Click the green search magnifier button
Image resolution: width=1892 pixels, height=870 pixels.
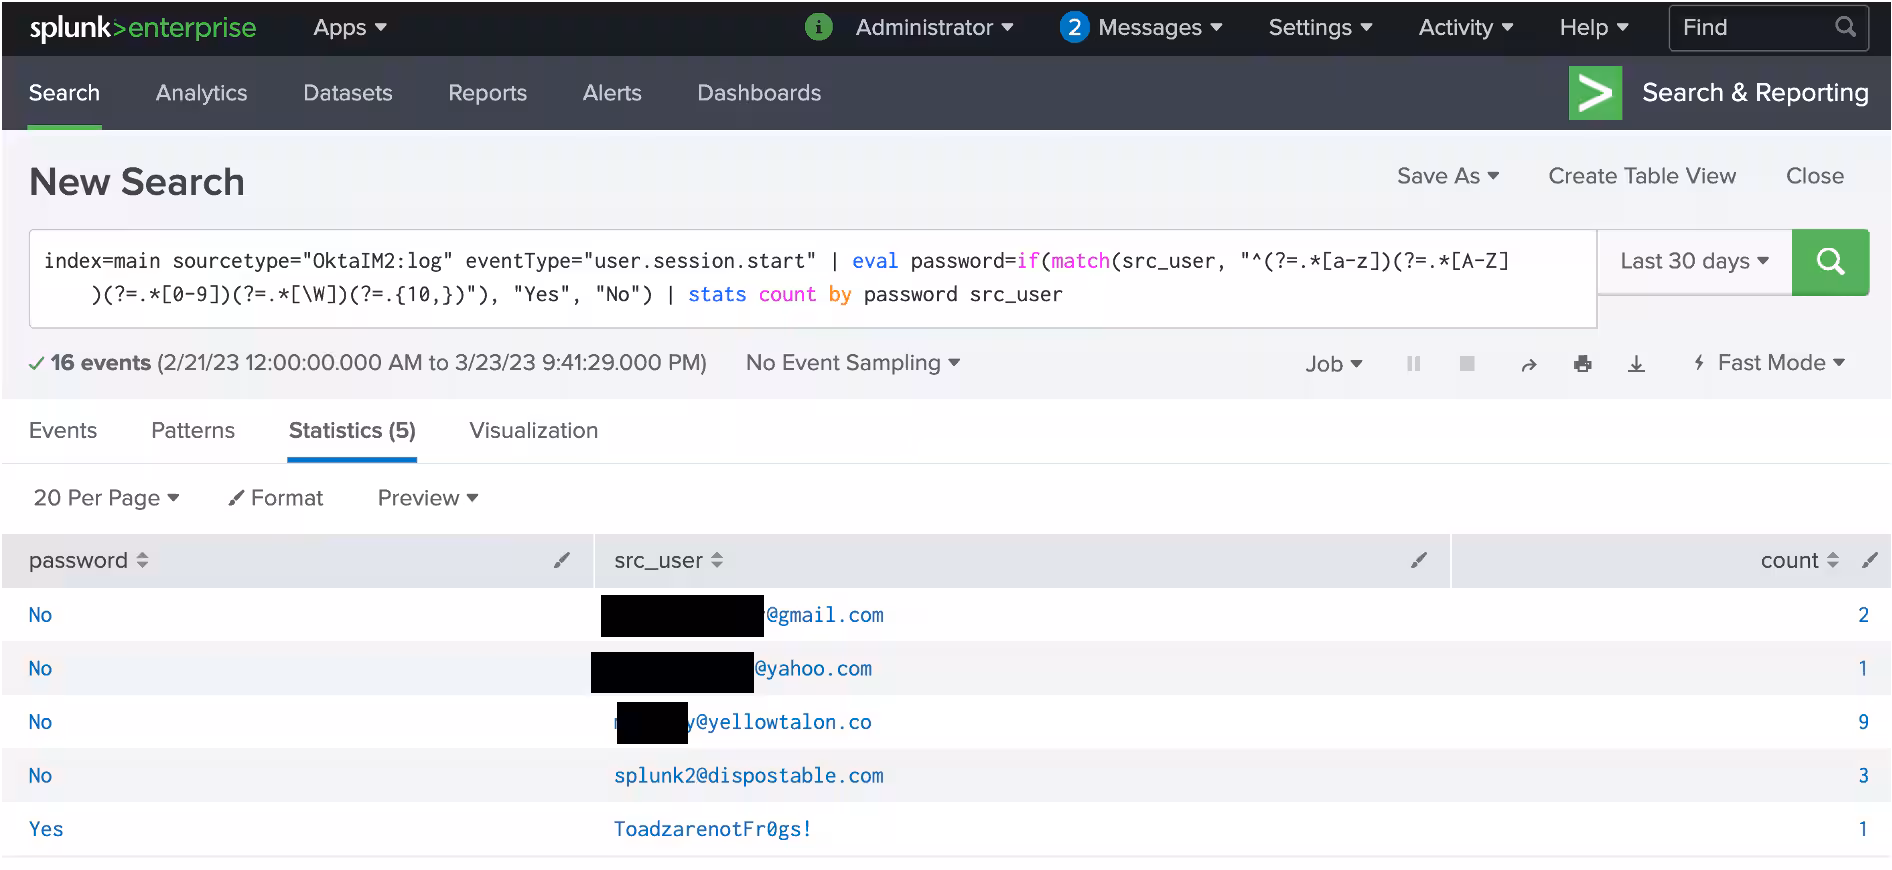point(1829,262)
